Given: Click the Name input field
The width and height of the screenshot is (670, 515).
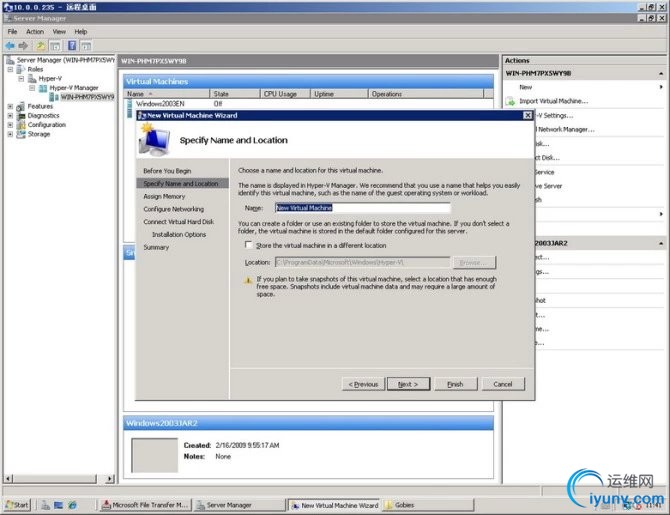Looking at the screenshot, I should (362, 208).
